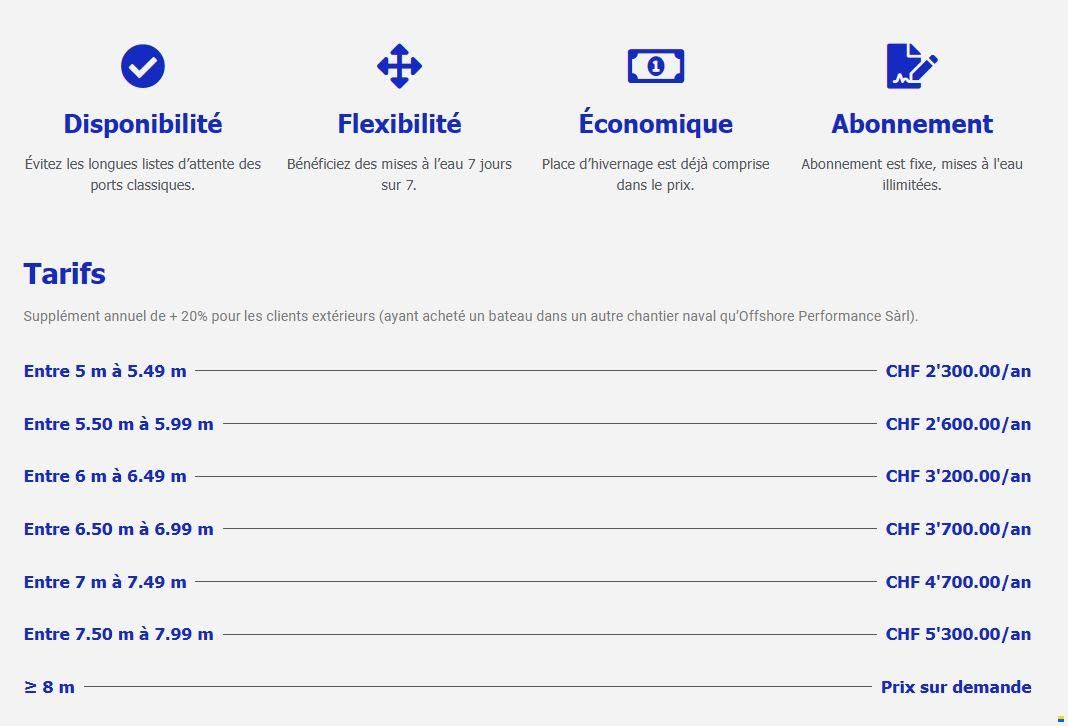Click the banknote Économique icon
Screen dimensions: 1068x726
click(x=655, y=66)
